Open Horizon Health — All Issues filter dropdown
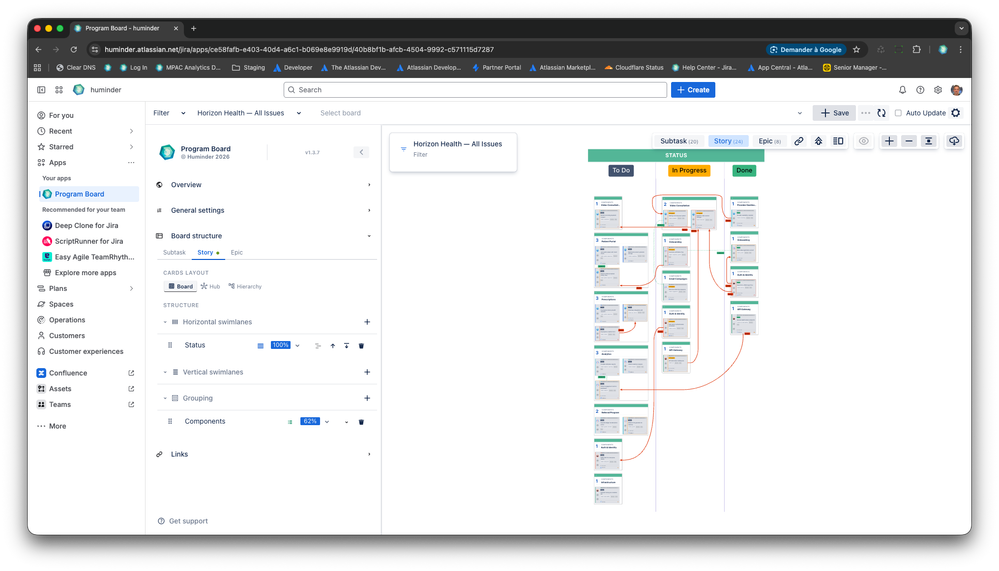 tap(248, 113)
